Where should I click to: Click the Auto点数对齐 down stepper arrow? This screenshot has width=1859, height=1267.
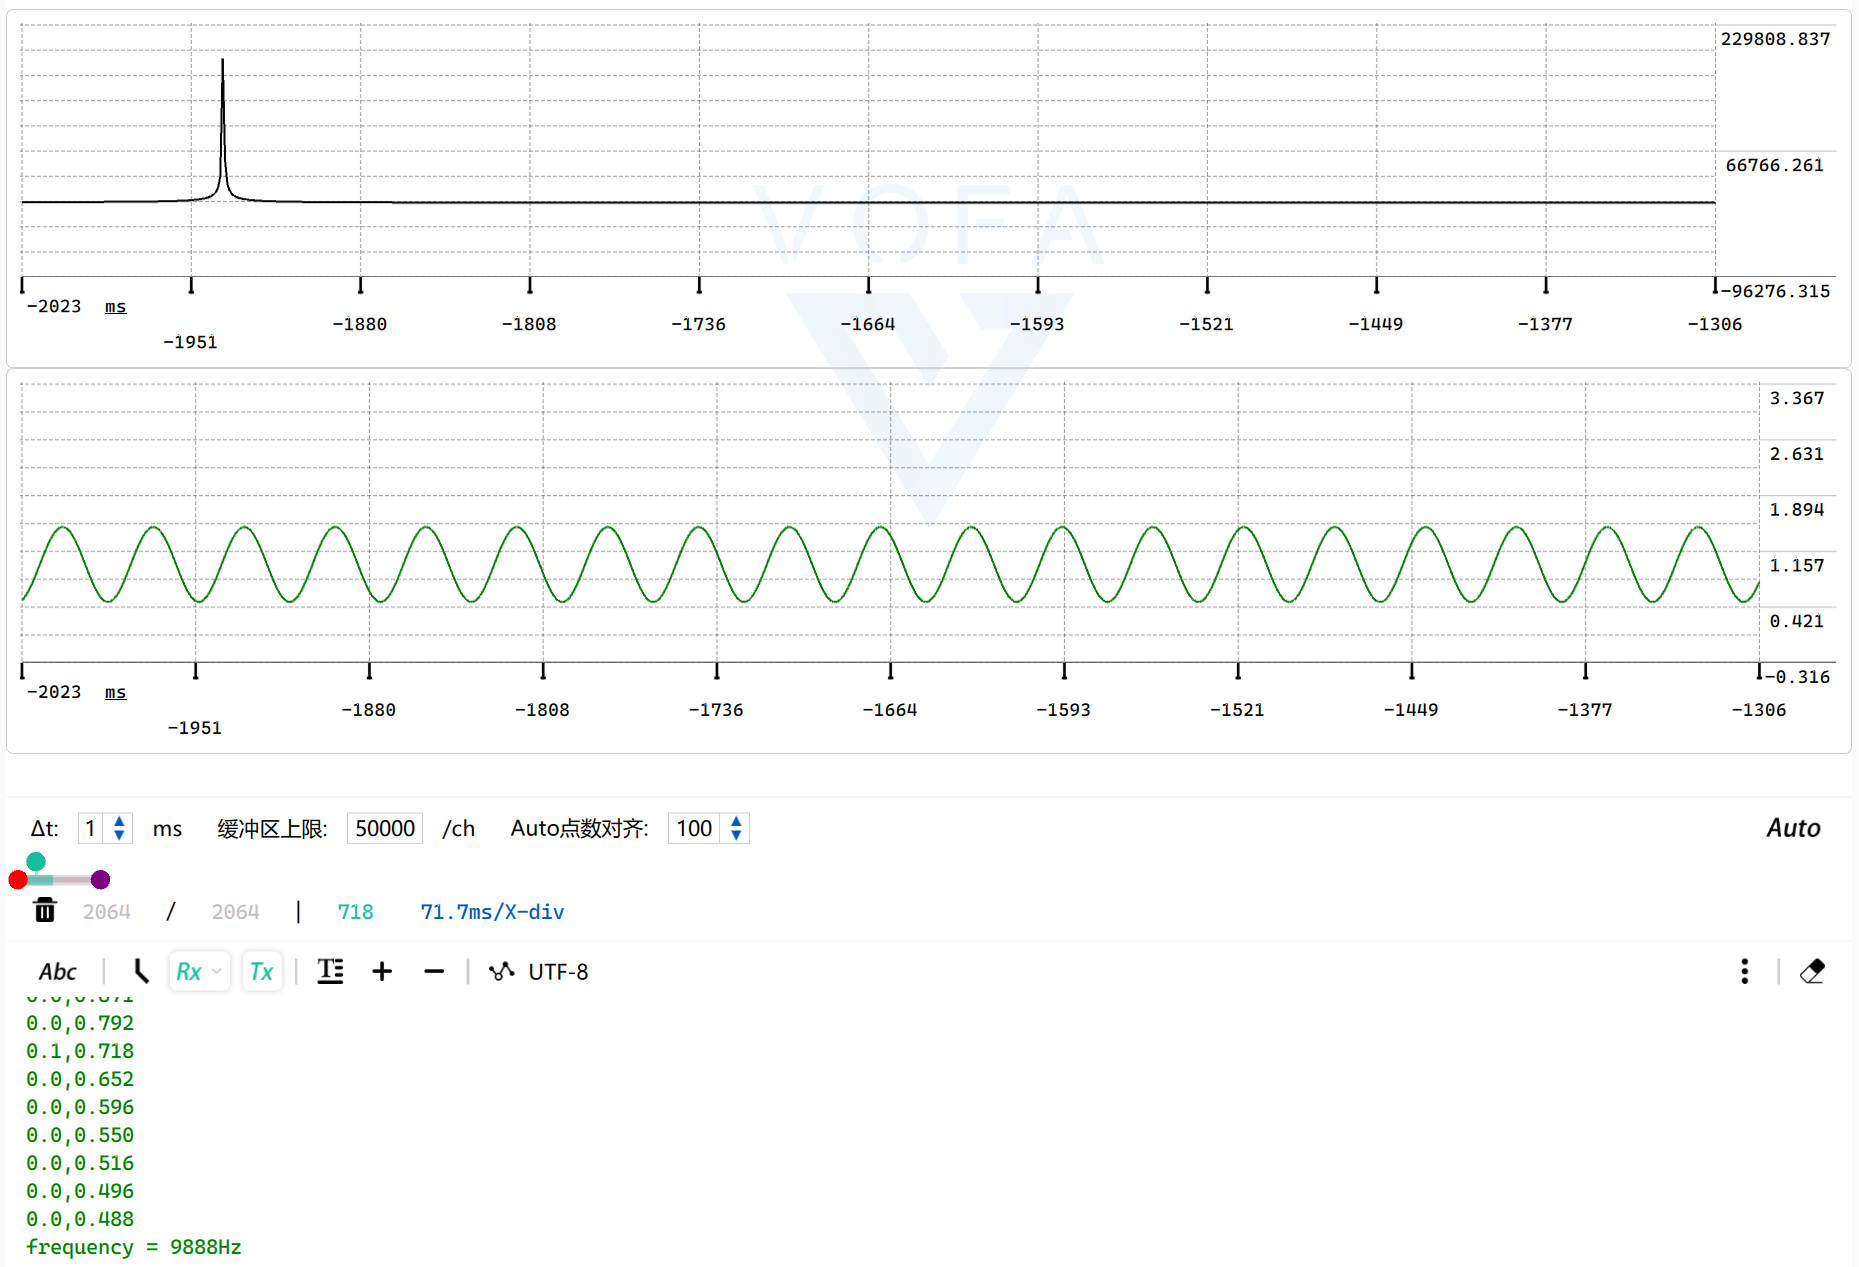click(735, 835)
